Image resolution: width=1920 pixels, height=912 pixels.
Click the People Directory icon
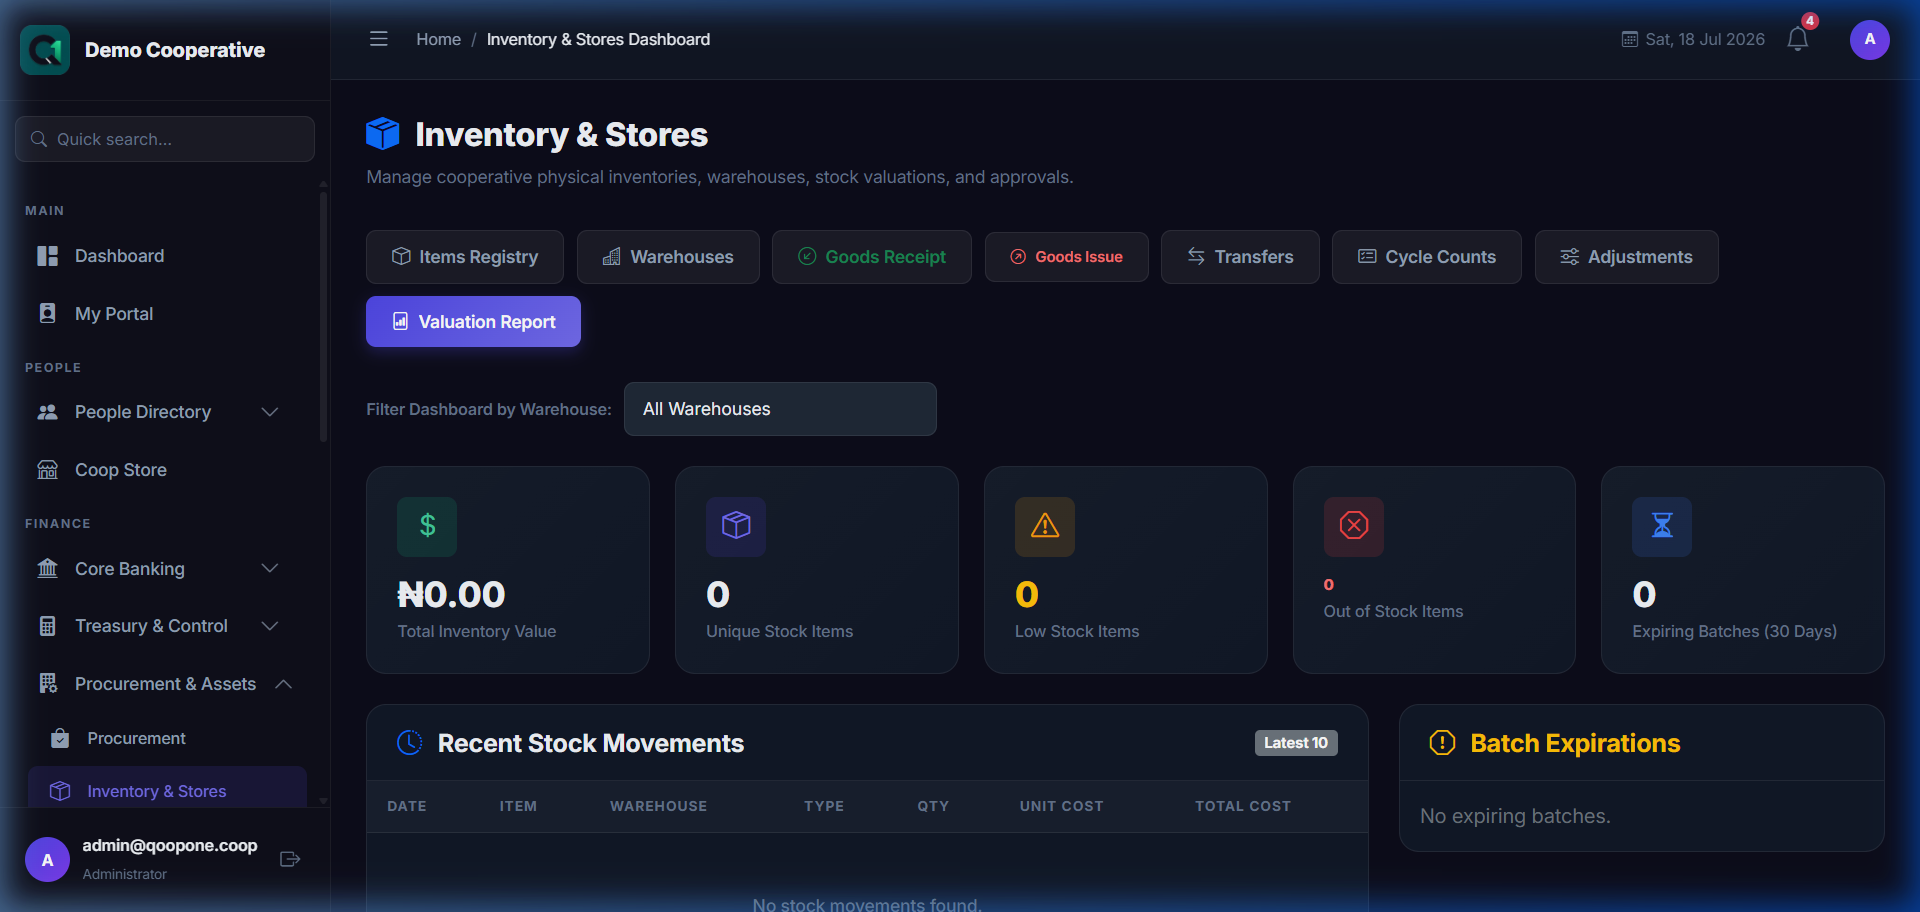[47, 412]
